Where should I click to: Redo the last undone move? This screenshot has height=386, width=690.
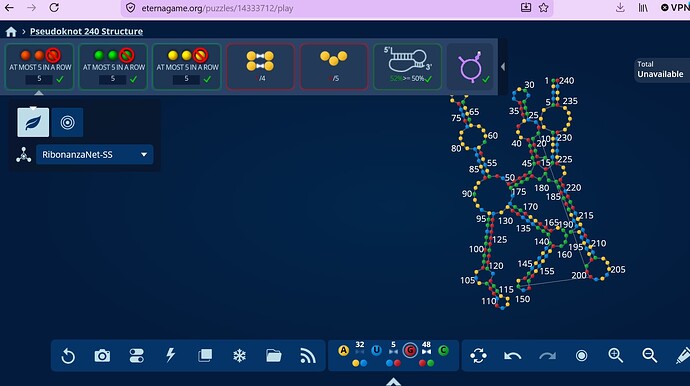(x=547, y=356)
